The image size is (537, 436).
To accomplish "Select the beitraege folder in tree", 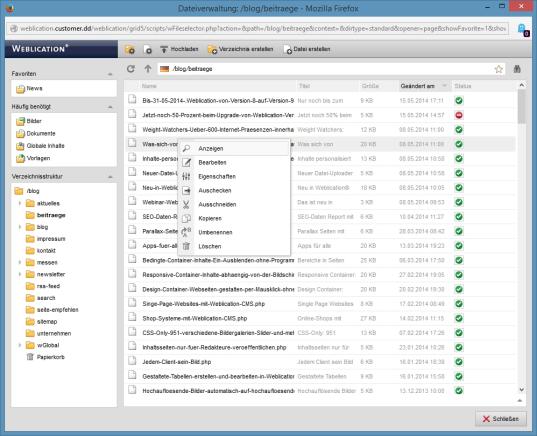I will (46, 215).
